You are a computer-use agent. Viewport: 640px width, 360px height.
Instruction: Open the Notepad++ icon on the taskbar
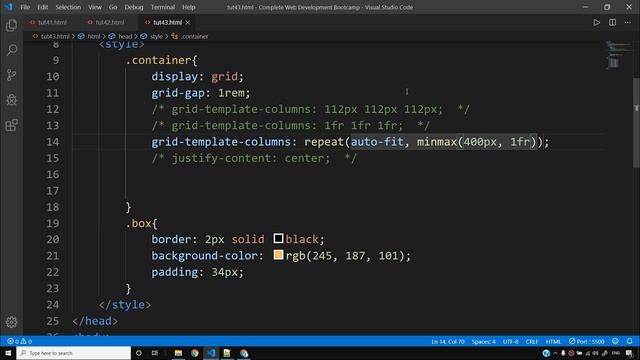pyautogui.click(x=227, y=353)
